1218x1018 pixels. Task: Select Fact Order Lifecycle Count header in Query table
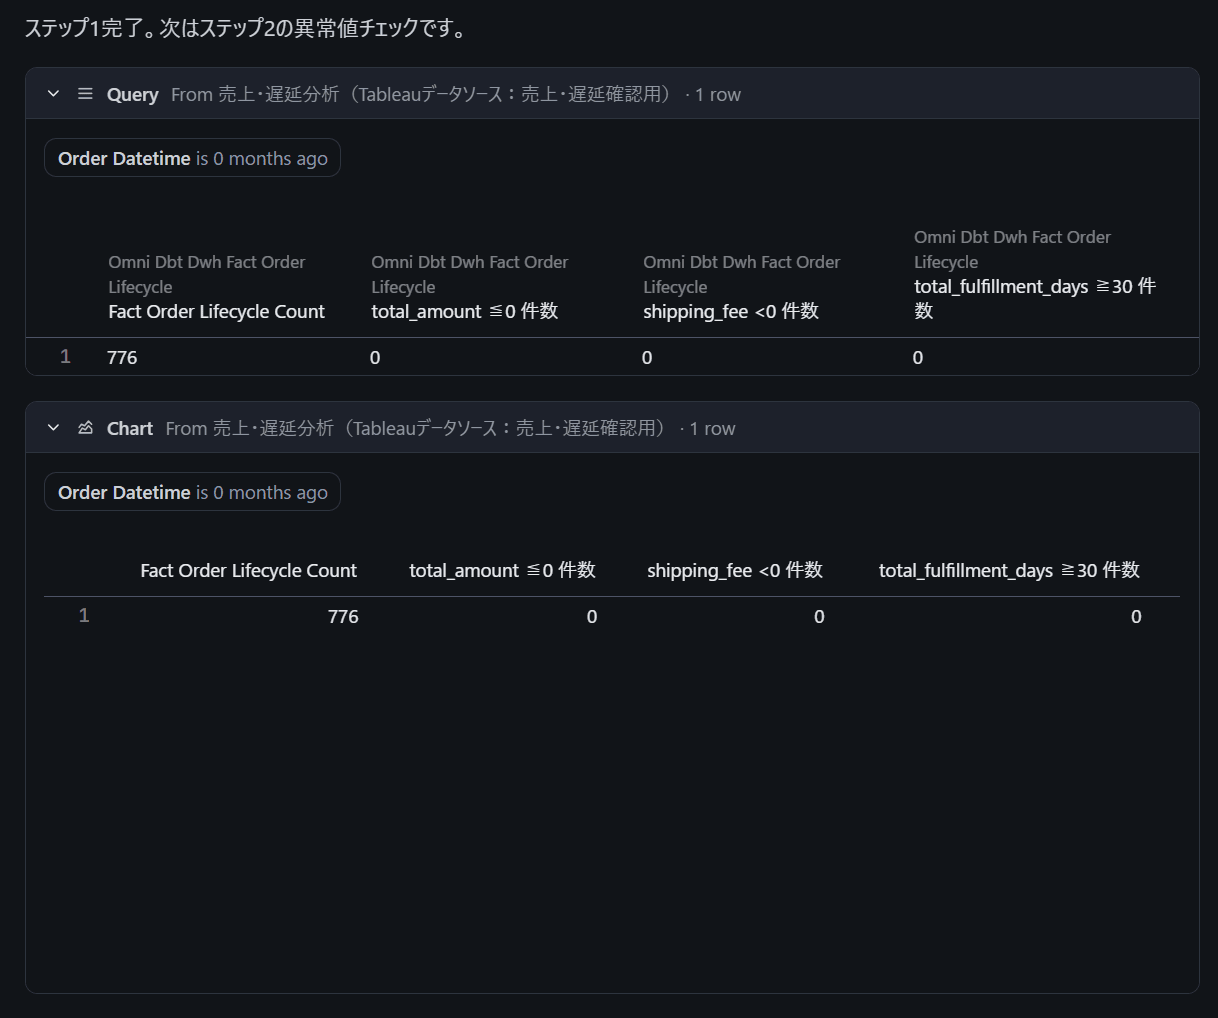pyautogui.click(x=216, y=312)
